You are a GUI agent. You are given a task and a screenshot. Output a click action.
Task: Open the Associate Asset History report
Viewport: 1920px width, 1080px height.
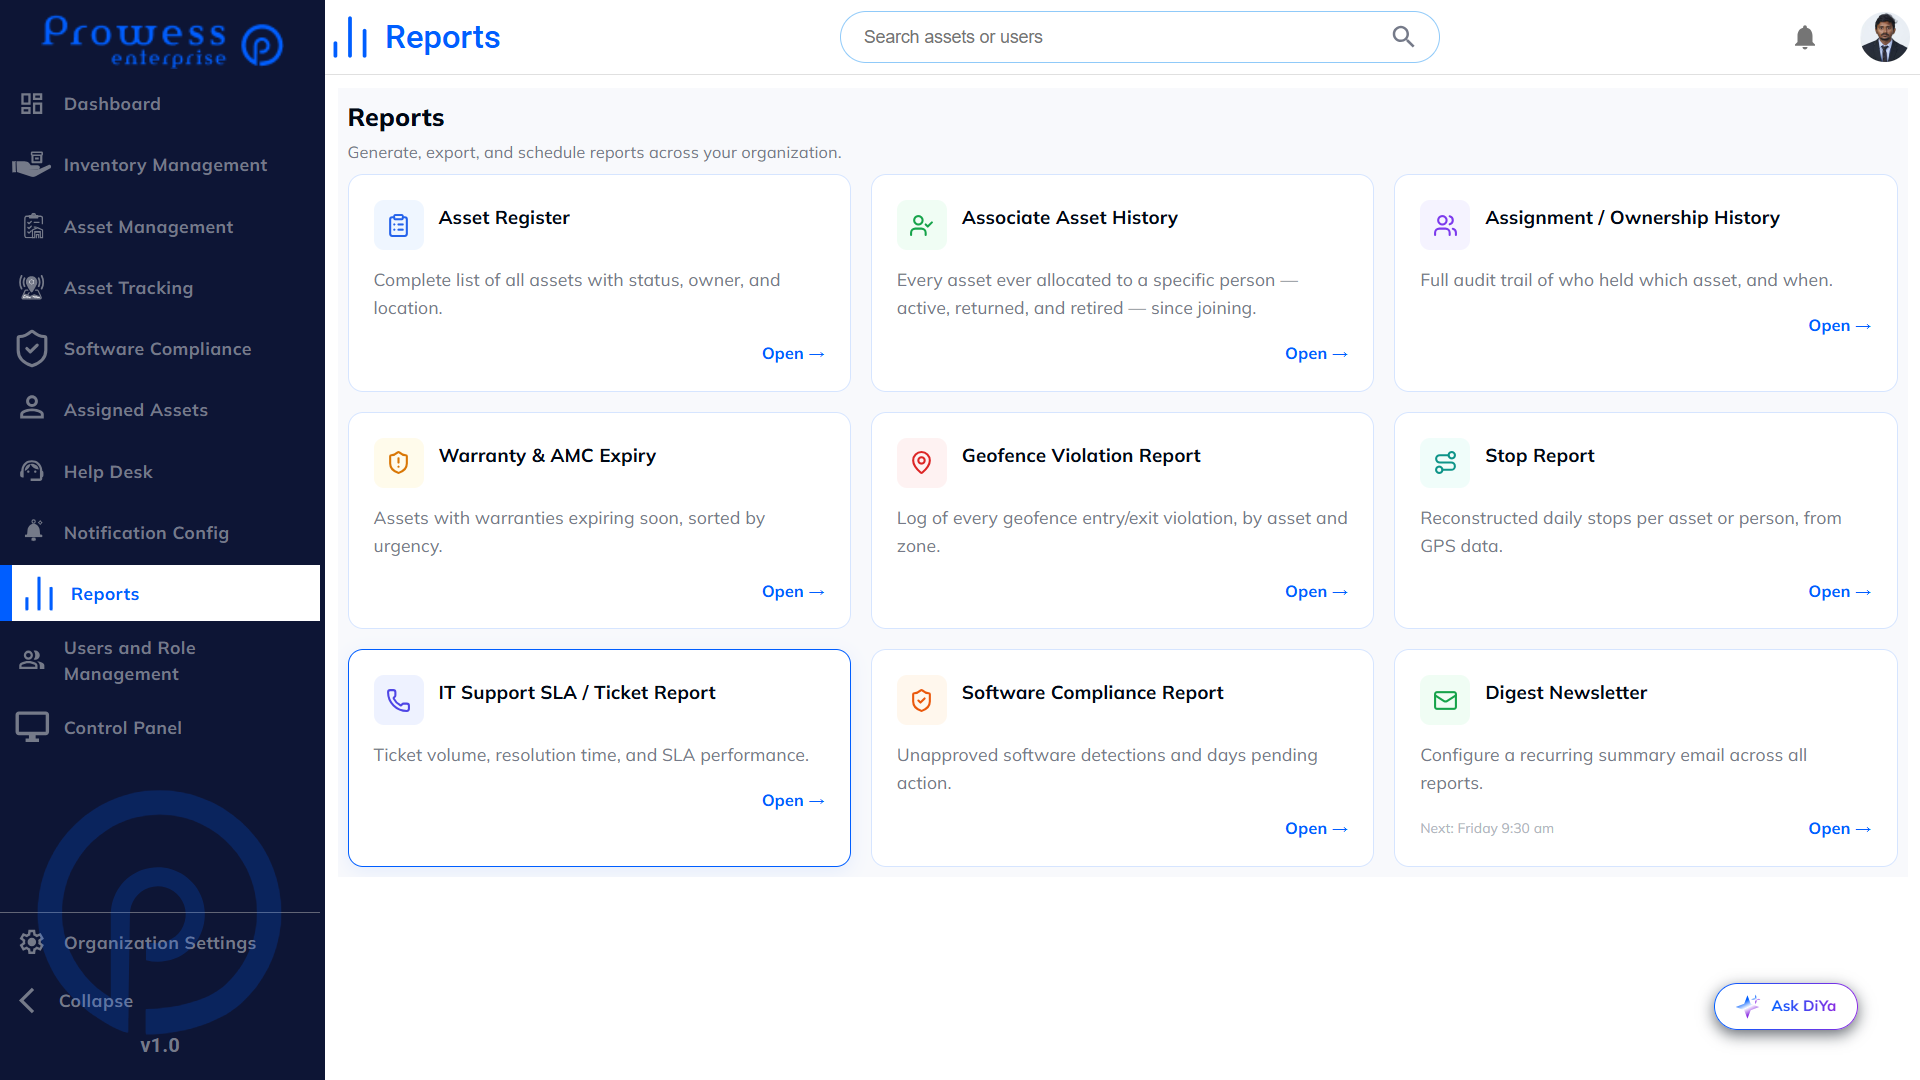tap(1316, 354)
